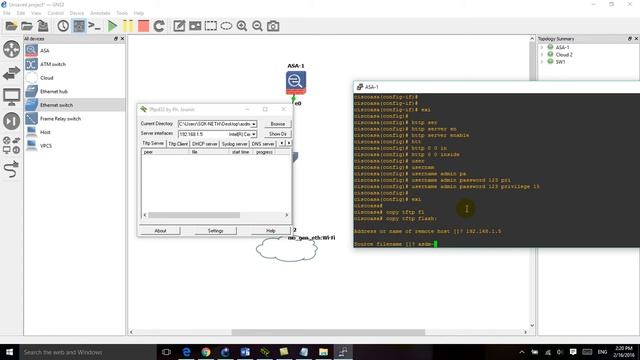Select the Draw rectangle tool
640x360 pixels.
point(211,26)
